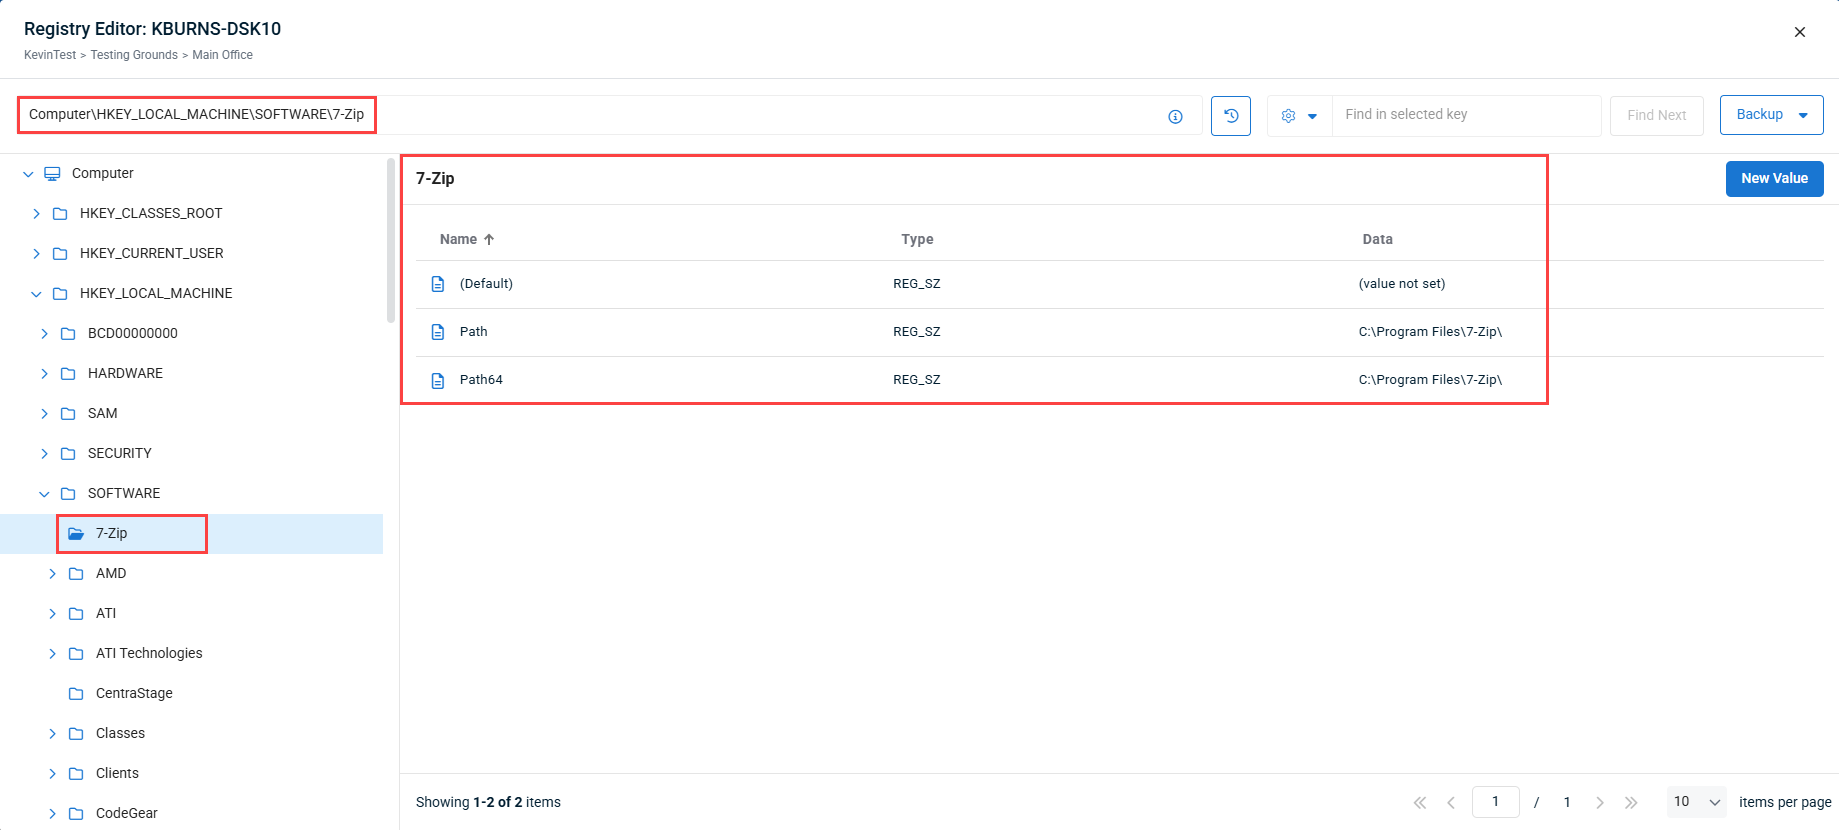Open the search settings gear dropdown
The image size is (1839, 830).
[x=1299, y=116]
